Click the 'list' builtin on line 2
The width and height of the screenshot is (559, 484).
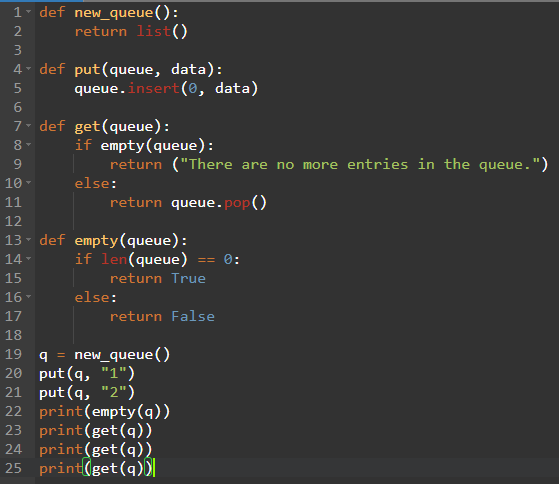154,31
